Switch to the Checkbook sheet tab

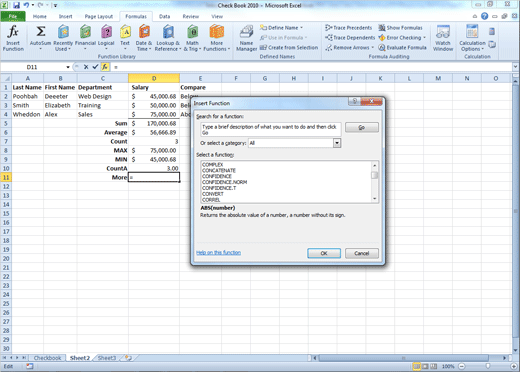[47, 358]
